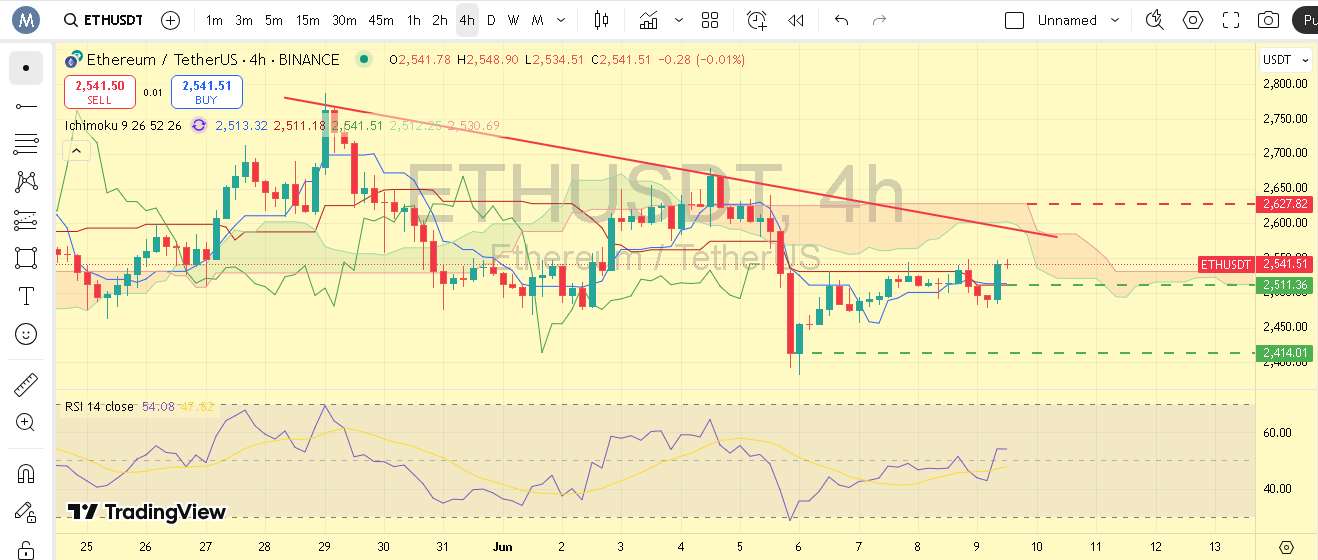
Task: Click the Unnamed layout name
Action: [x=1067, y=20]
